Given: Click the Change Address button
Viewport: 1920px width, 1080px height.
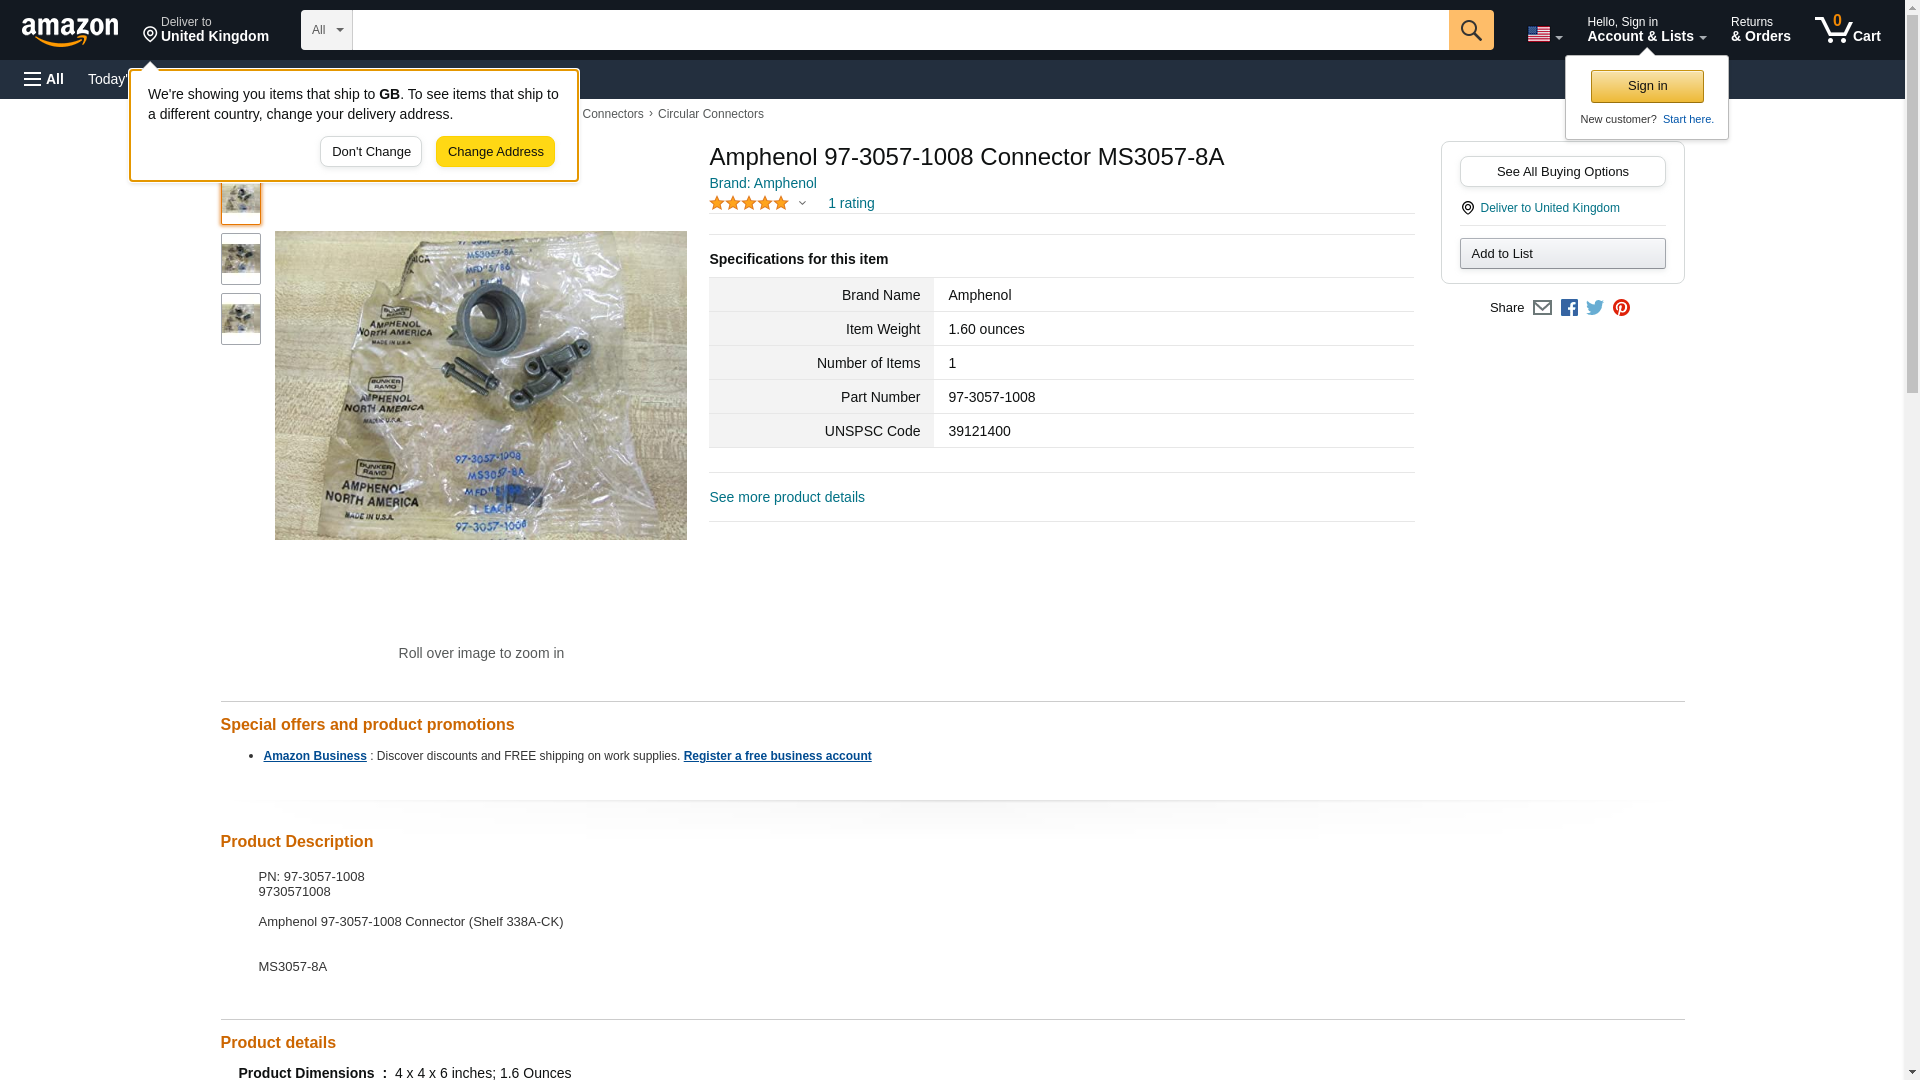Looking at the screenshot, I should pyautogui.click(x=495, y=152).
